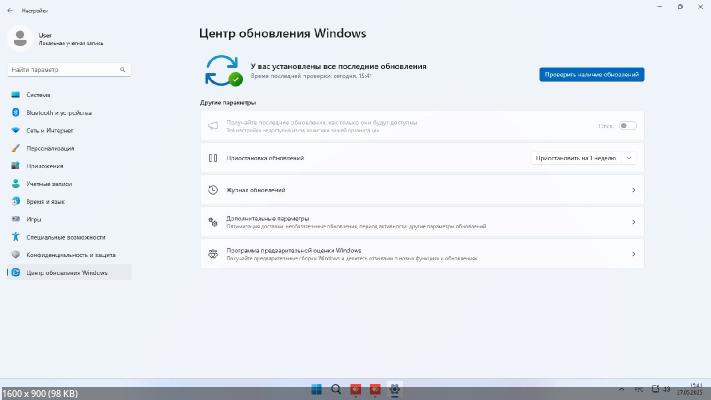Click Проверить наличие обновлений button
The image size is (711, 400).
592,74
